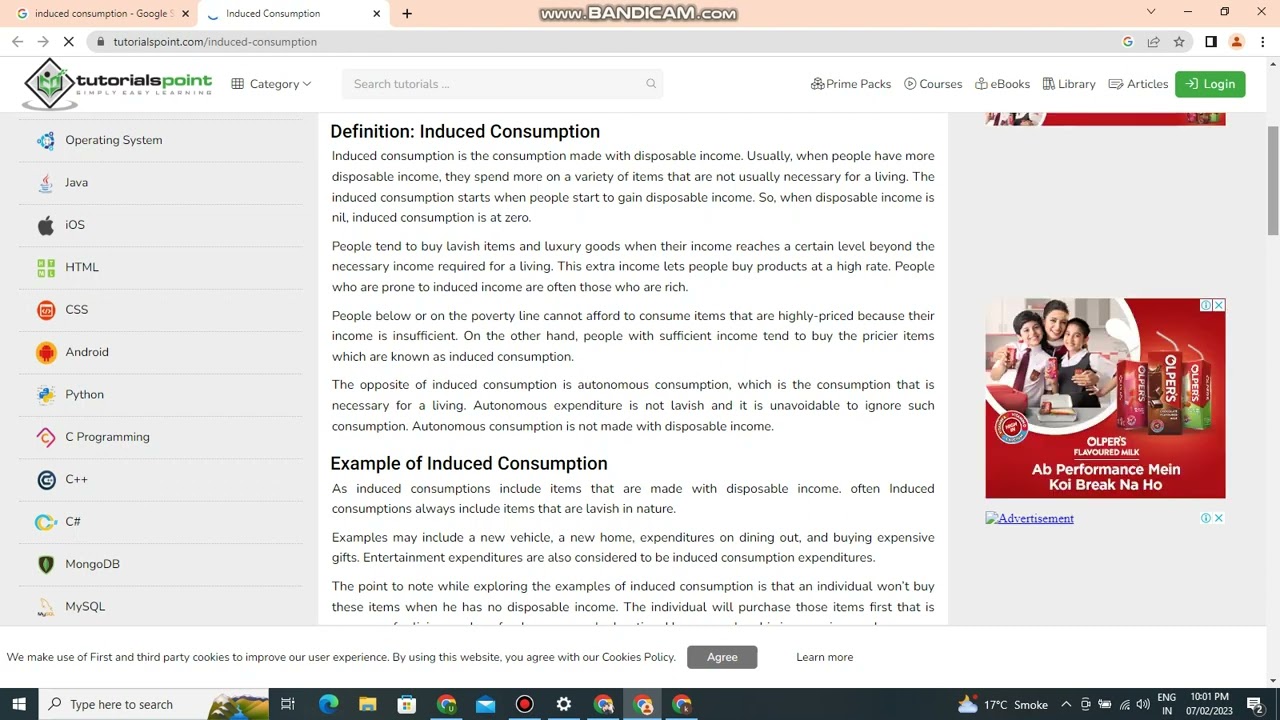
Task: Click the Microsoft Store taskbar icon
Action: coord(407,705)
